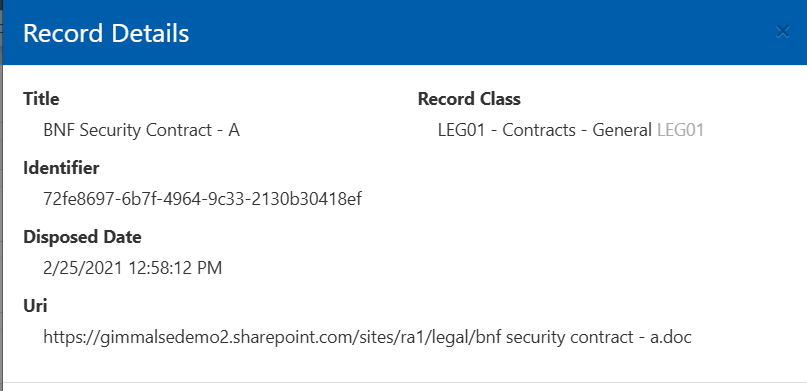Open the LEG01 - Contracts - General record class
The image size is (807, 391).
click(545, 130)
